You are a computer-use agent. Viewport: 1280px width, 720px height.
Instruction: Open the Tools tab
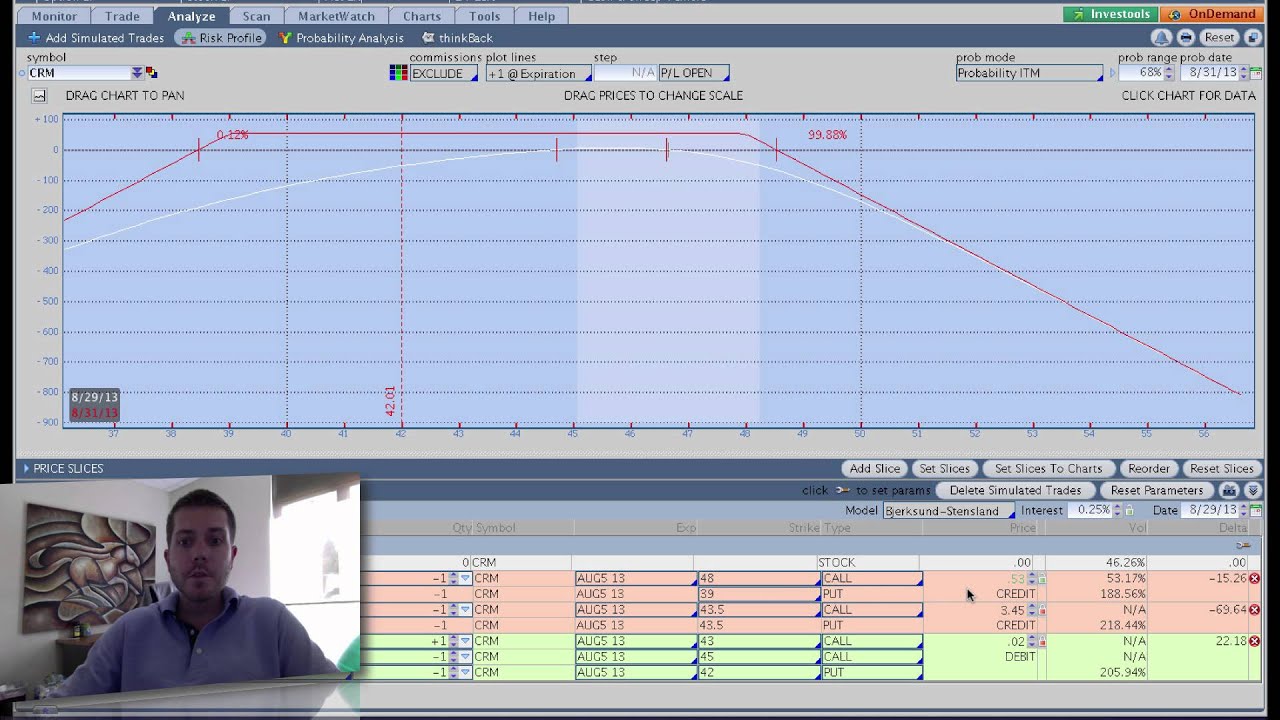coord(485,16)
